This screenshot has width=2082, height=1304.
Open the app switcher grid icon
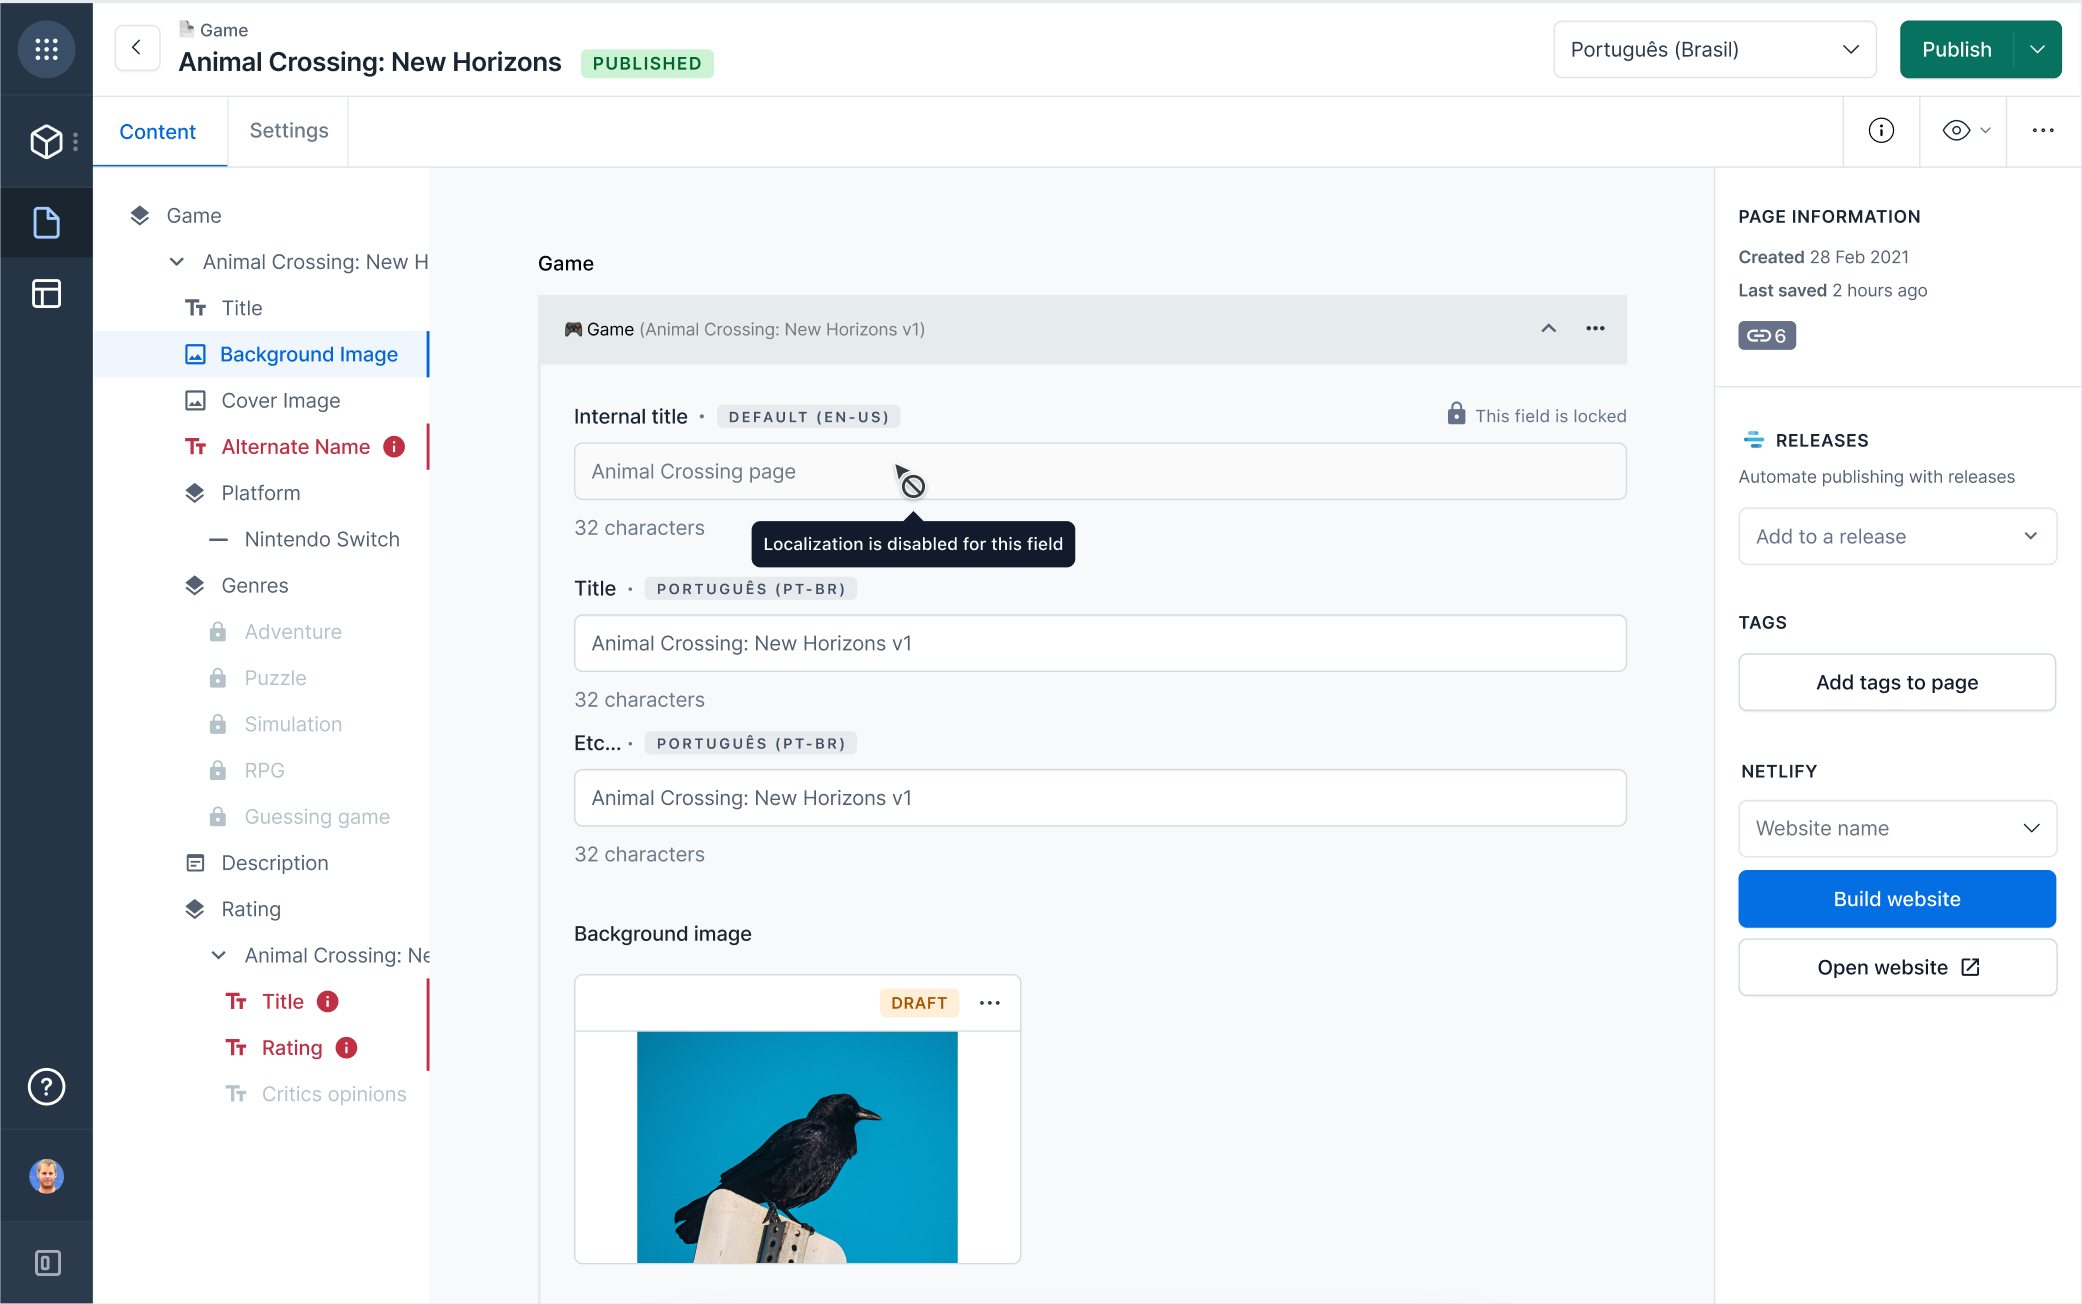click(46, 48)
